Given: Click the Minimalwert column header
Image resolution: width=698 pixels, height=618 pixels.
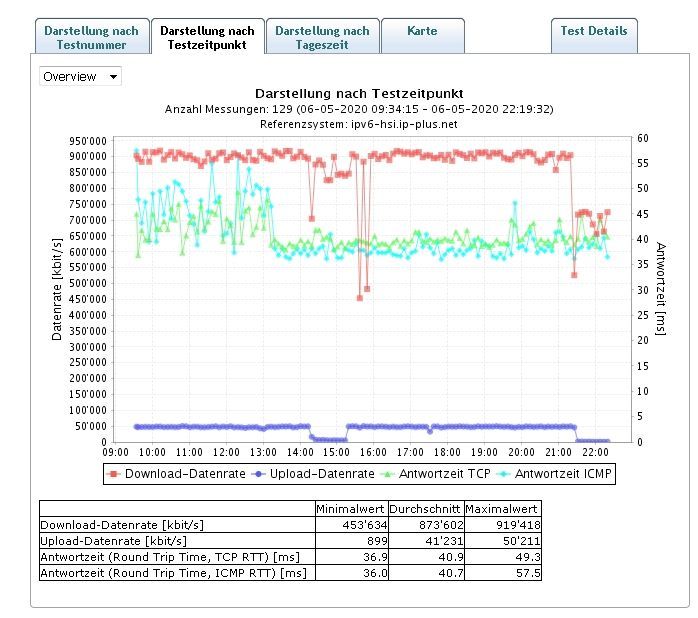Looking at the screenshot, I should (352, 508).
